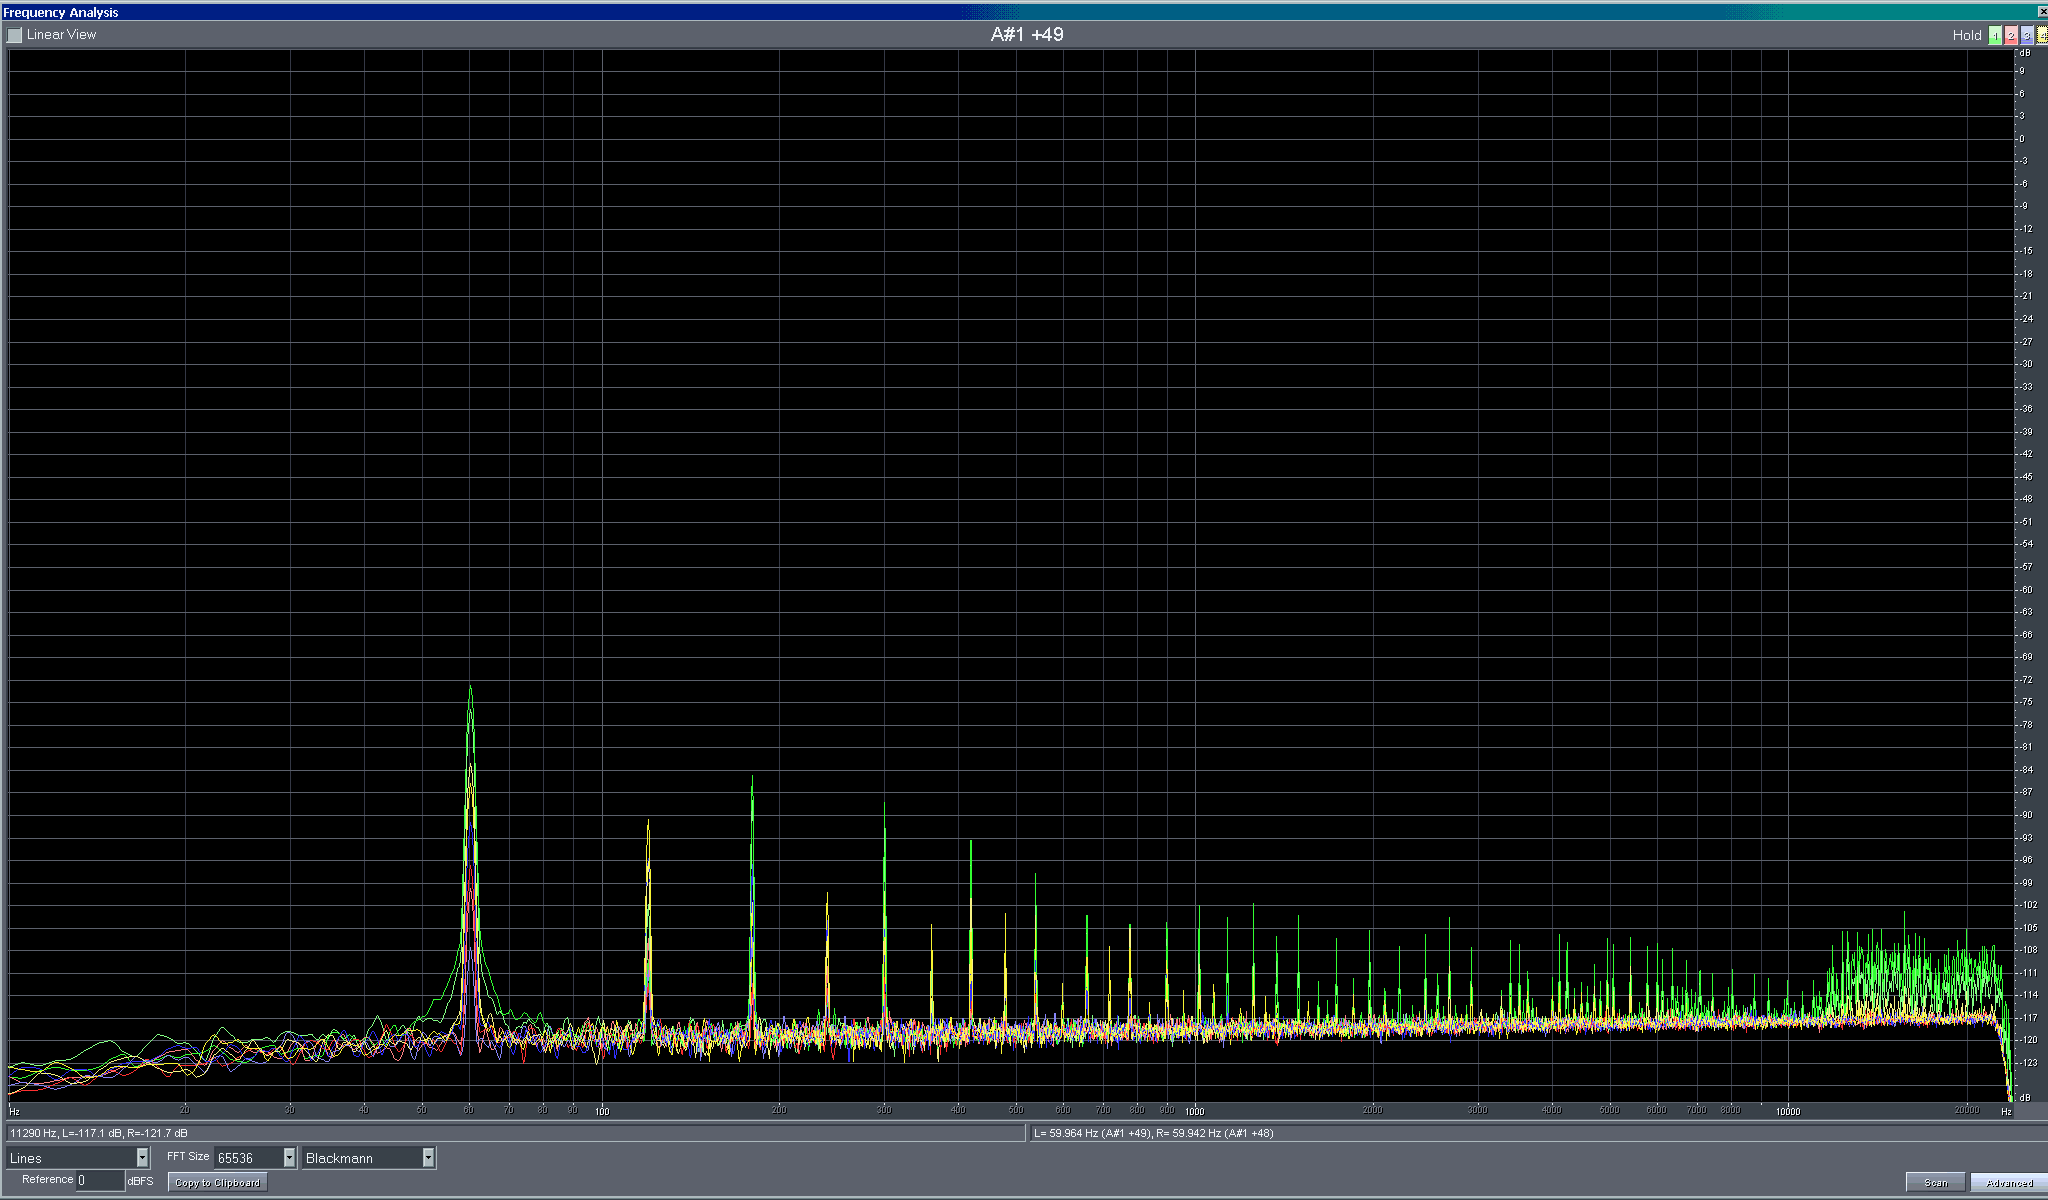Screen dimensions: 2048x1200
Task: Click the 100 Hz frequency axis label
Action: click(602, 1111)
